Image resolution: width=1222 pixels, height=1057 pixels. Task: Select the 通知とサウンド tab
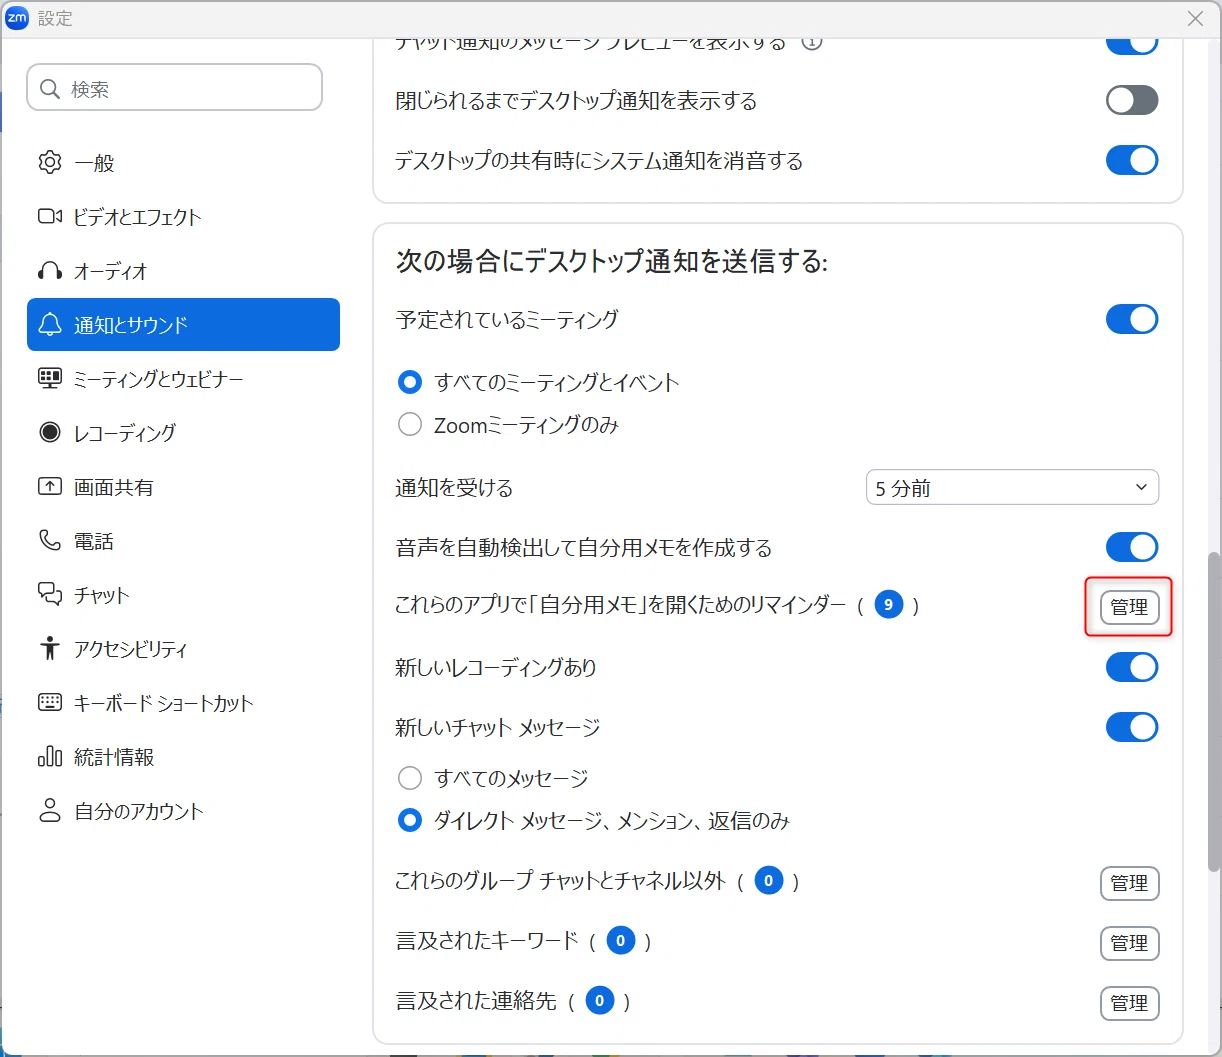click(183, 325)
